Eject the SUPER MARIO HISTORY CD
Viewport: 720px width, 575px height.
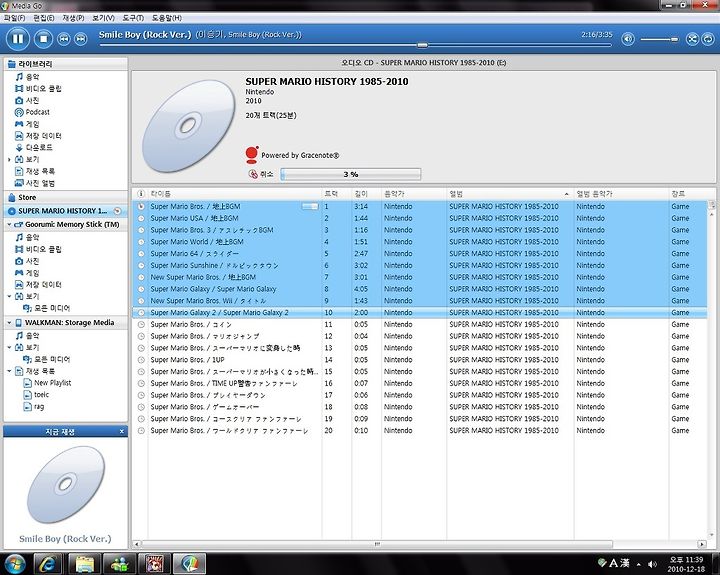pyautogui.click(x=118, y=211)
